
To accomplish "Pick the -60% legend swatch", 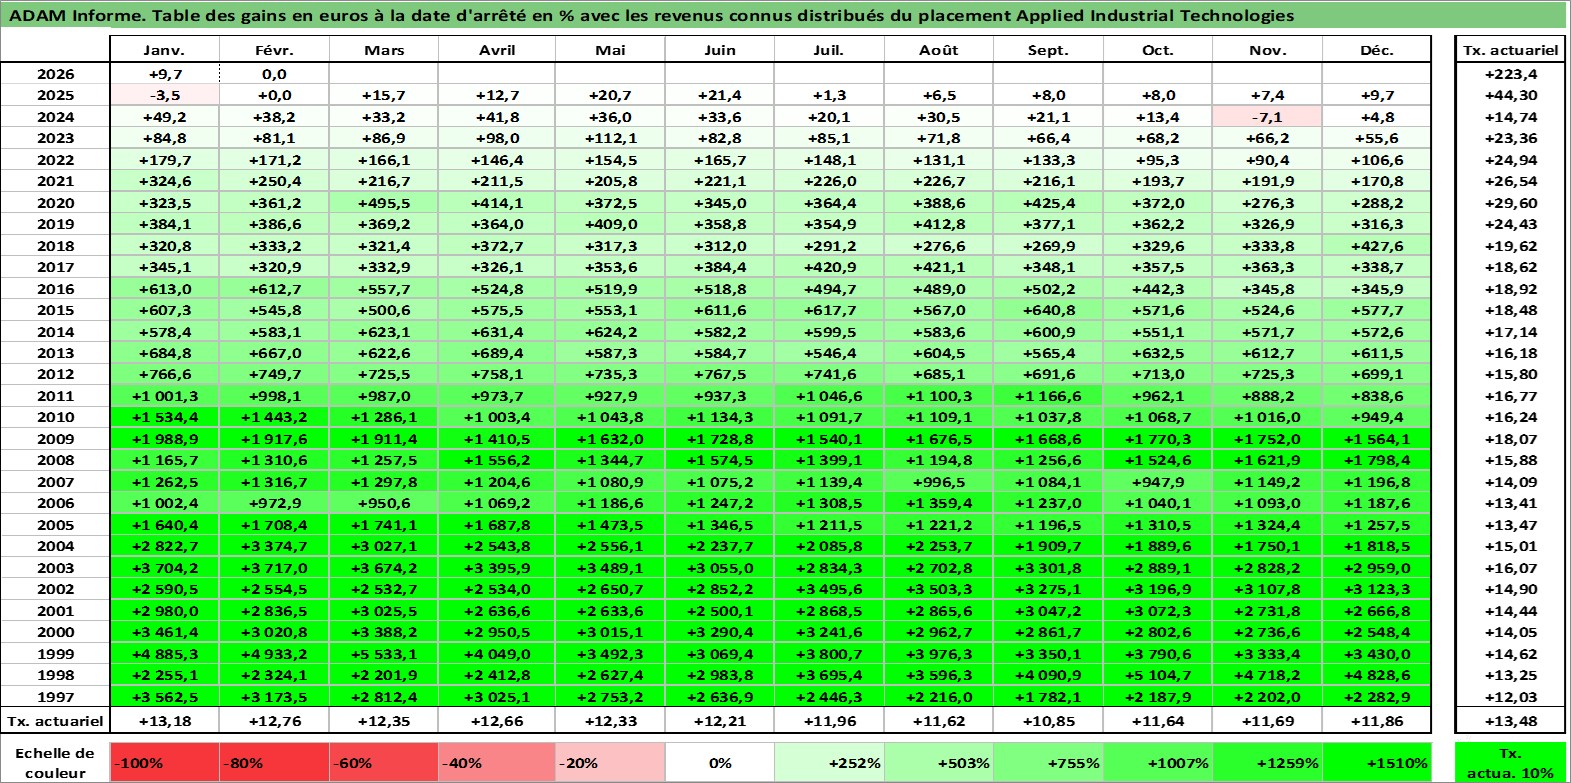I will coord(384,762).
